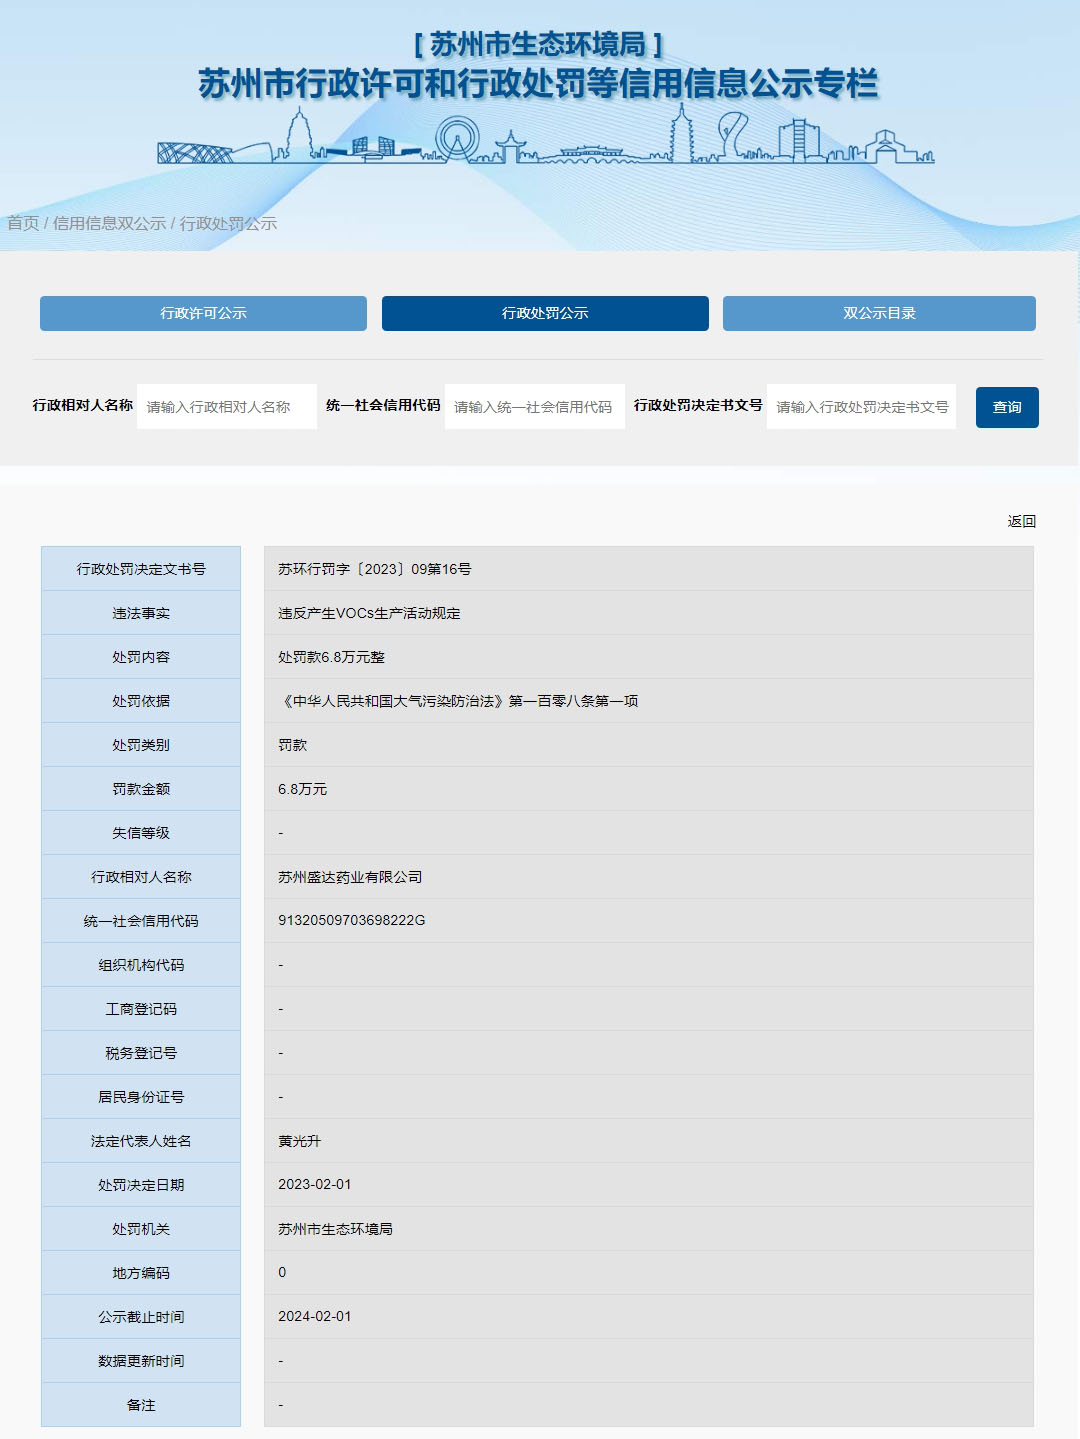
Task: Focus the 行政相对人名称 input field
Action: pyautogui.click(x=227, y=407)
